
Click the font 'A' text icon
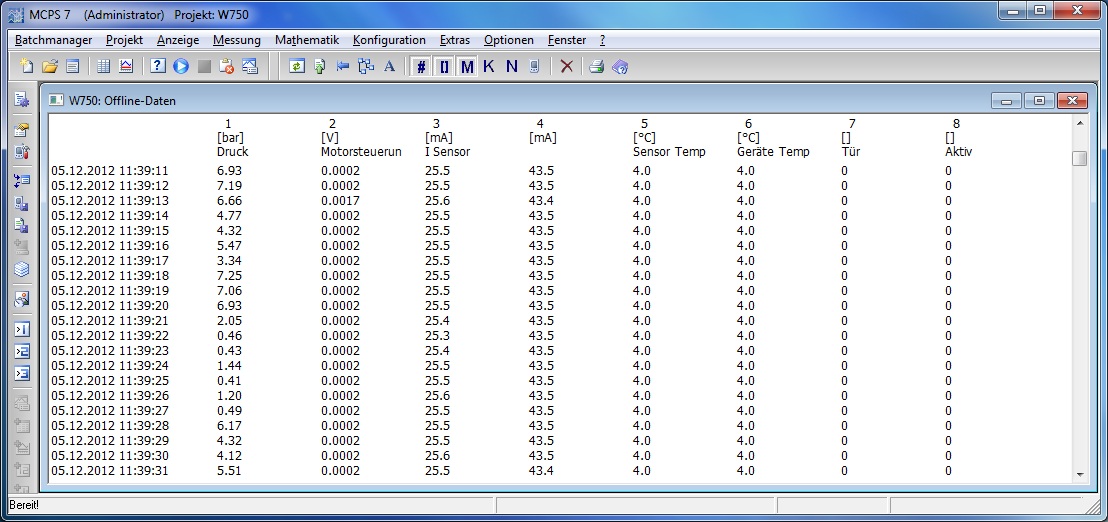click(389, 67)
